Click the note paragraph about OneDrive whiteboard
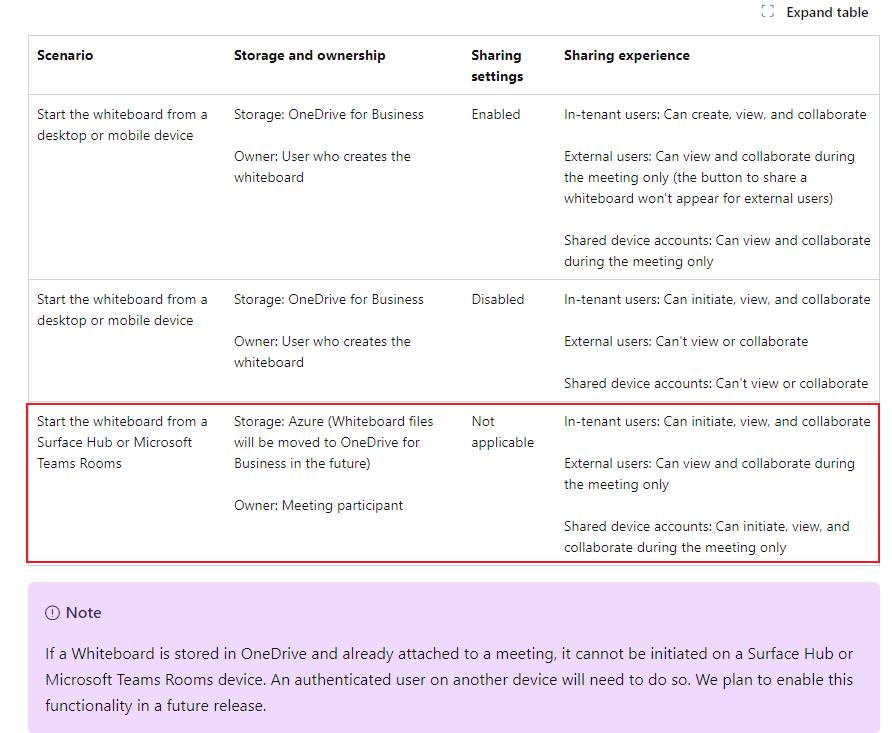Image resolution: width=892 pixels, height=733 pixels. pos(449,680)
